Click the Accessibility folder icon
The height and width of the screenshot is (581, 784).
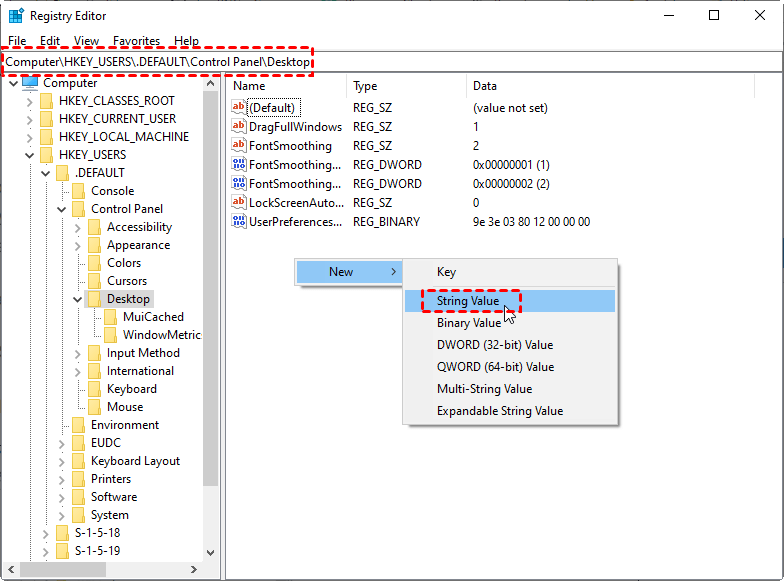point(94,227)
